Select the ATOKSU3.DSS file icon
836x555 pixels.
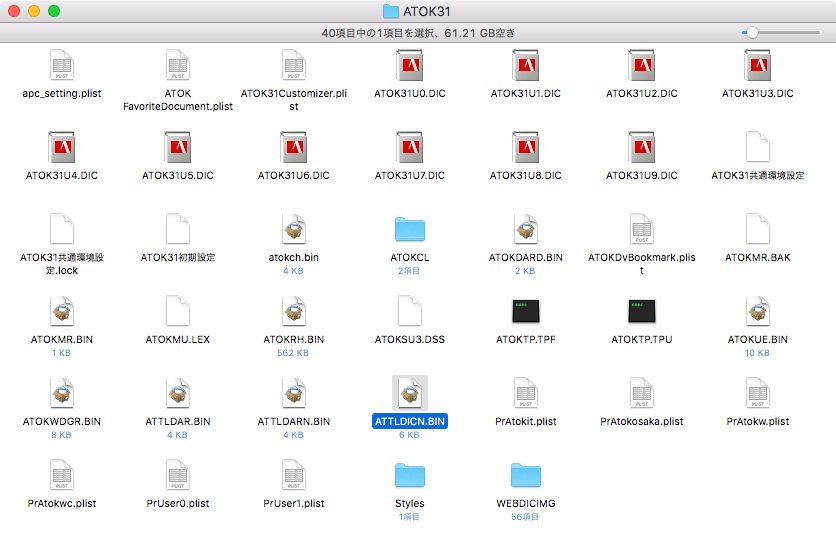point(409,311)
